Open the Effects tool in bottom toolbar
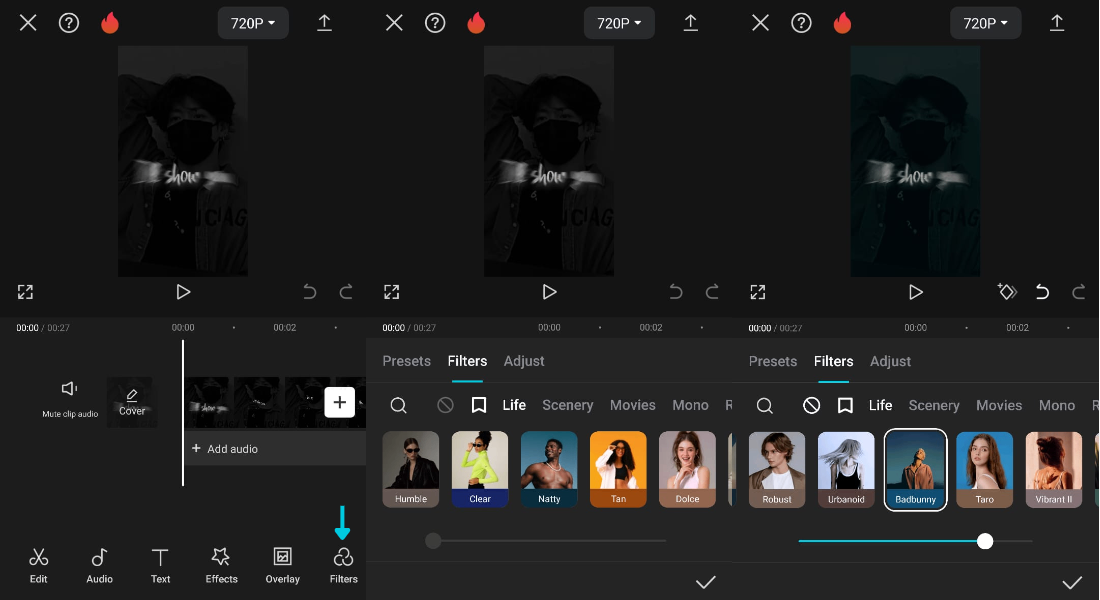Image resolution: width=1100 pixels, height=600 pixels. click(x=221, y=566)
